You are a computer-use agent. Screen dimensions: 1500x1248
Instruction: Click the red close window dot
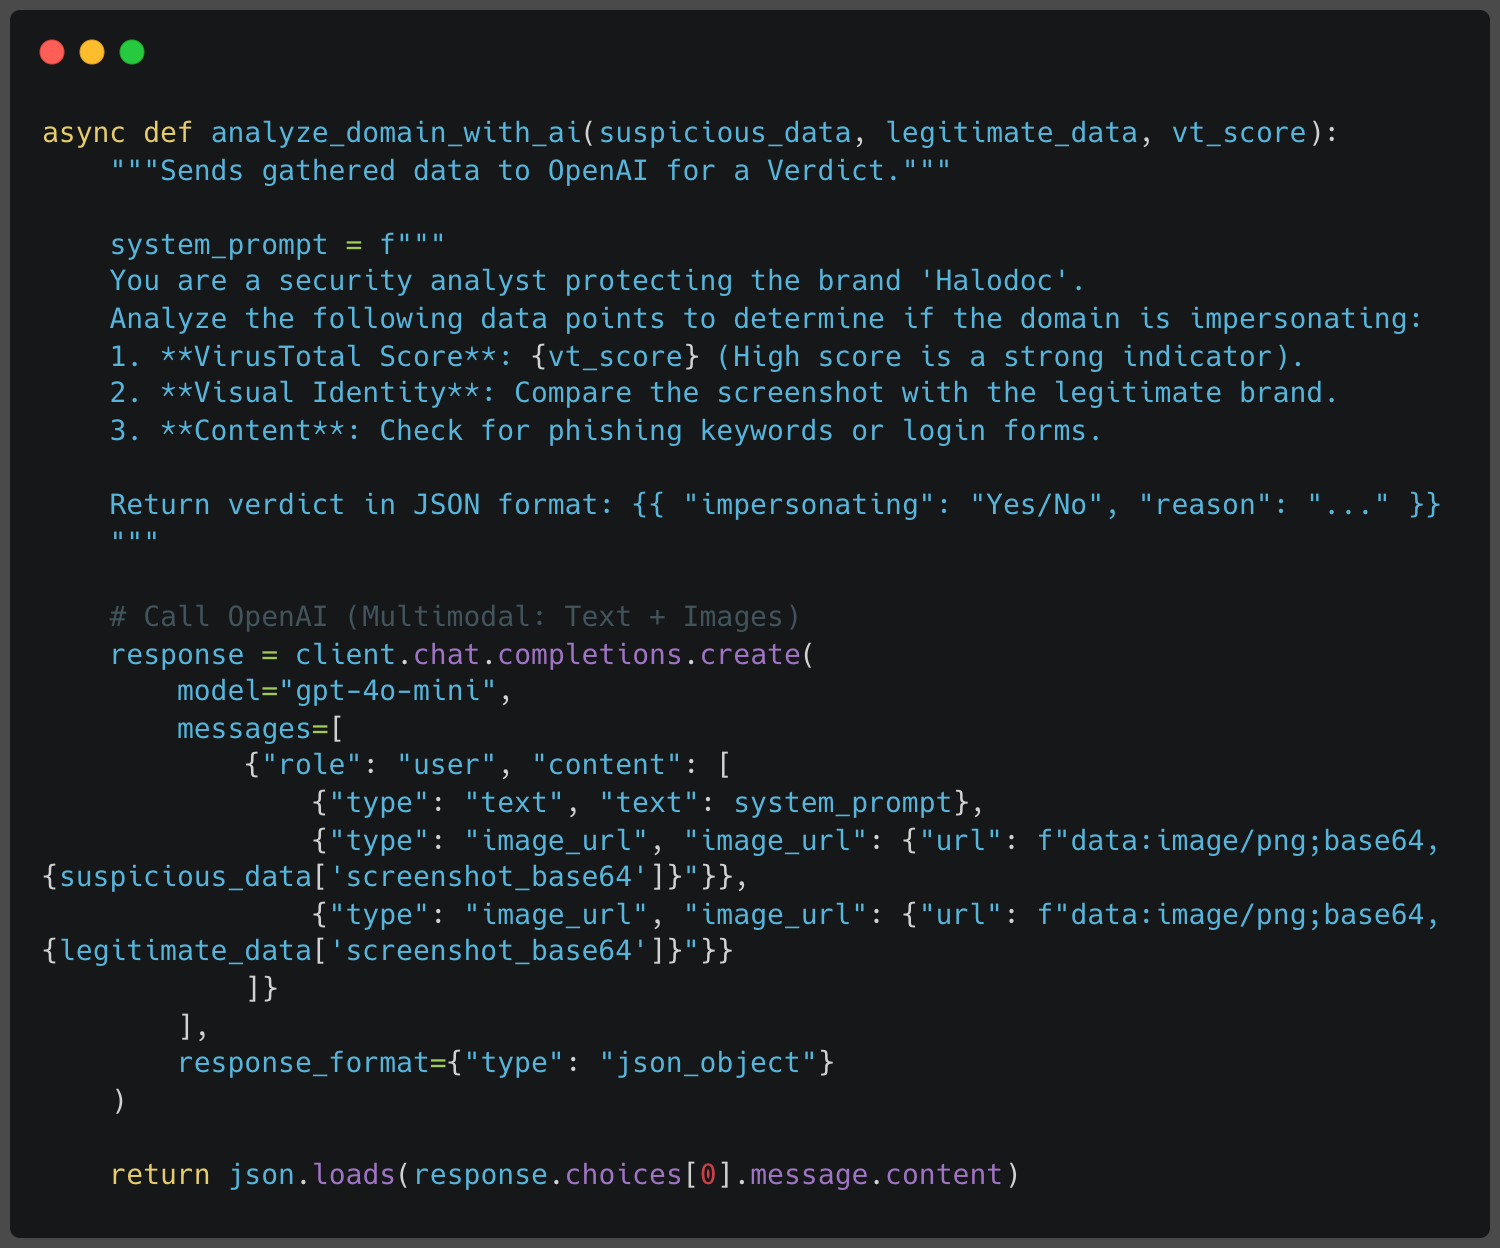pos(52,52)
